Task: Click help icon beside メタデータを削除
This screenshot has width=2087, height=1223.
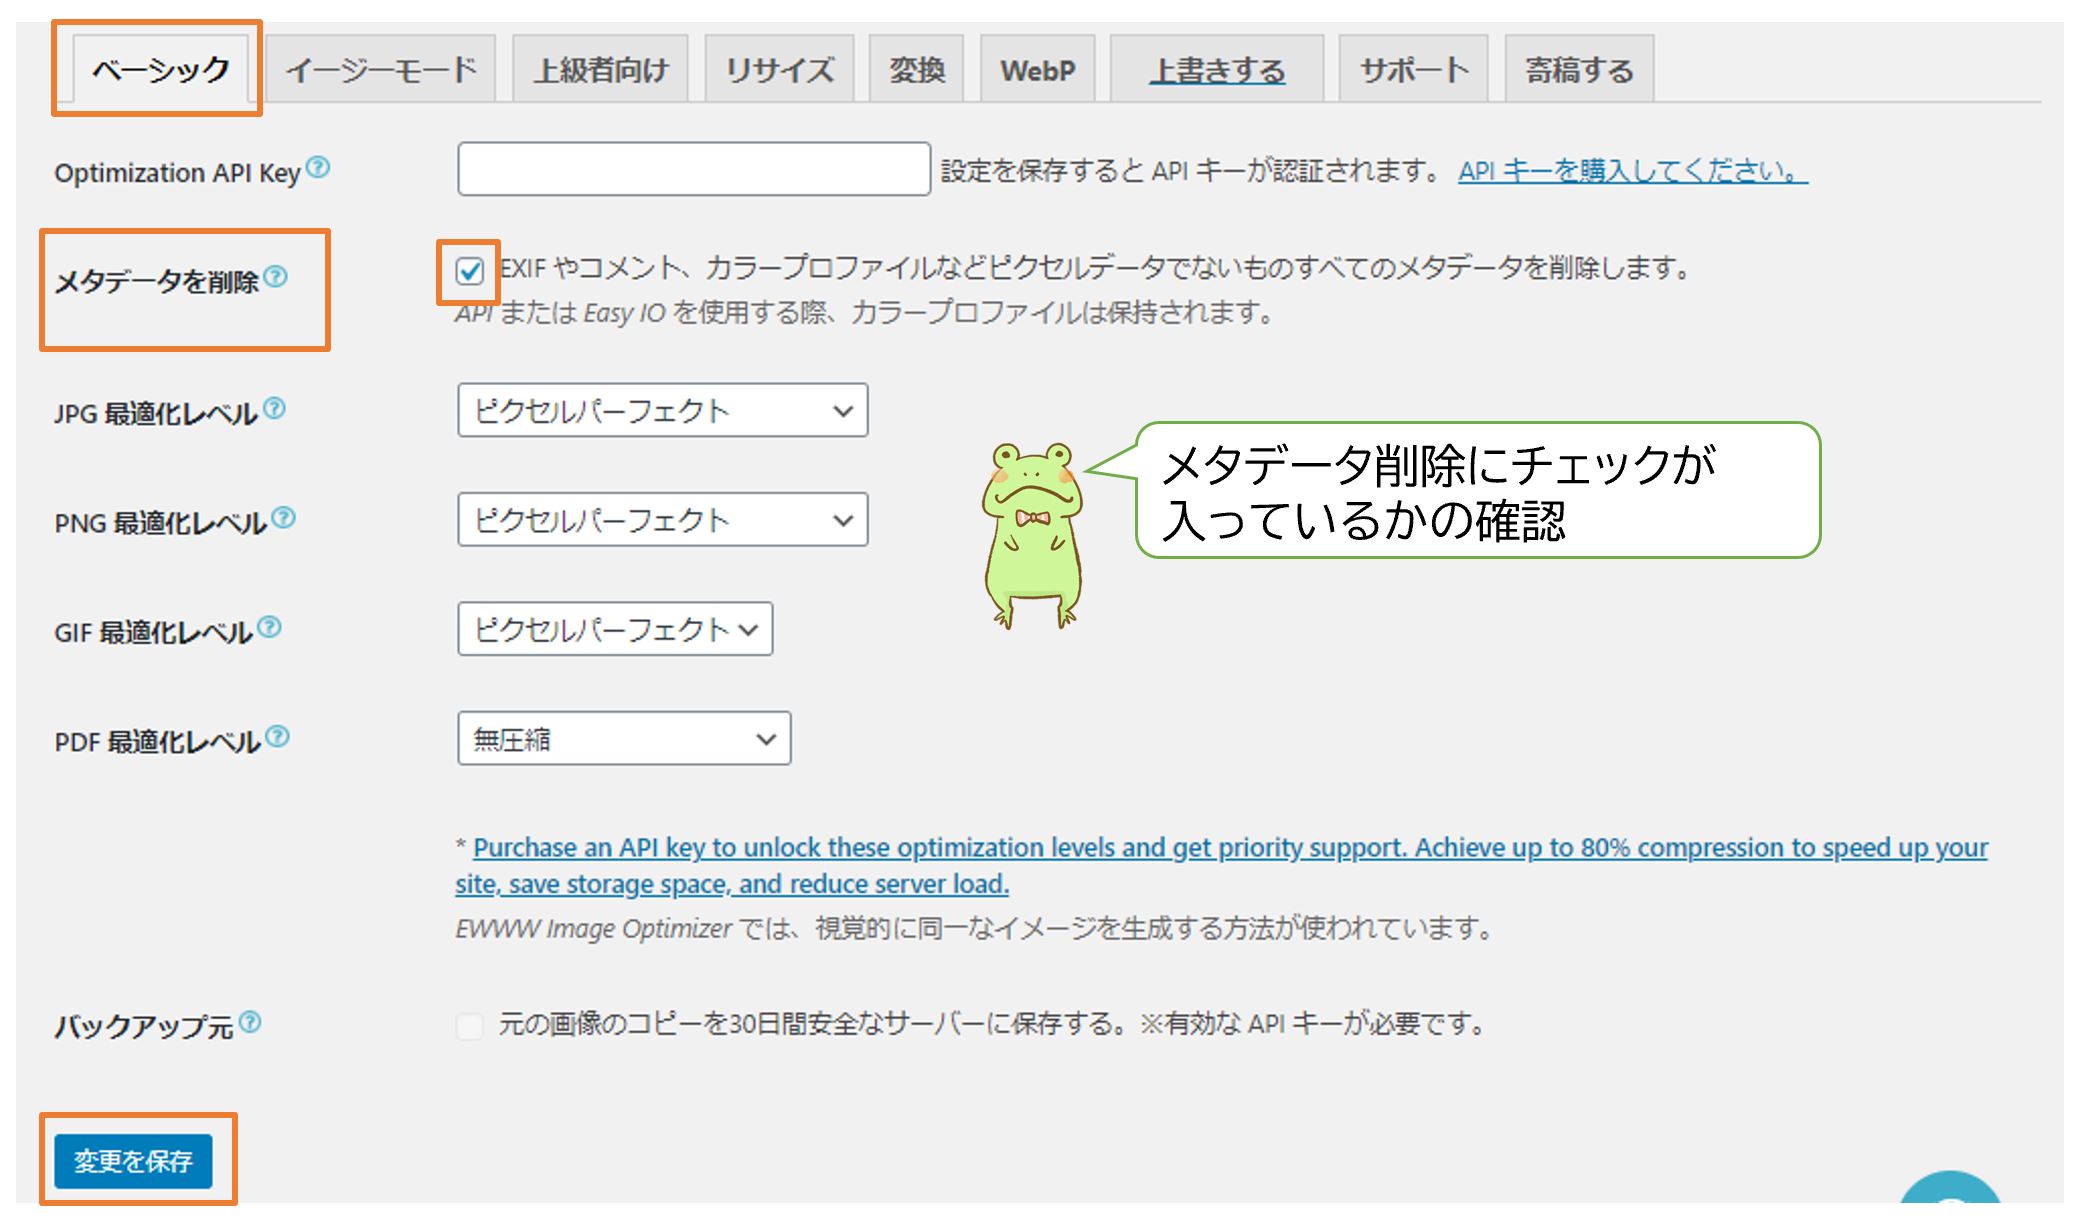Action: 276,276
